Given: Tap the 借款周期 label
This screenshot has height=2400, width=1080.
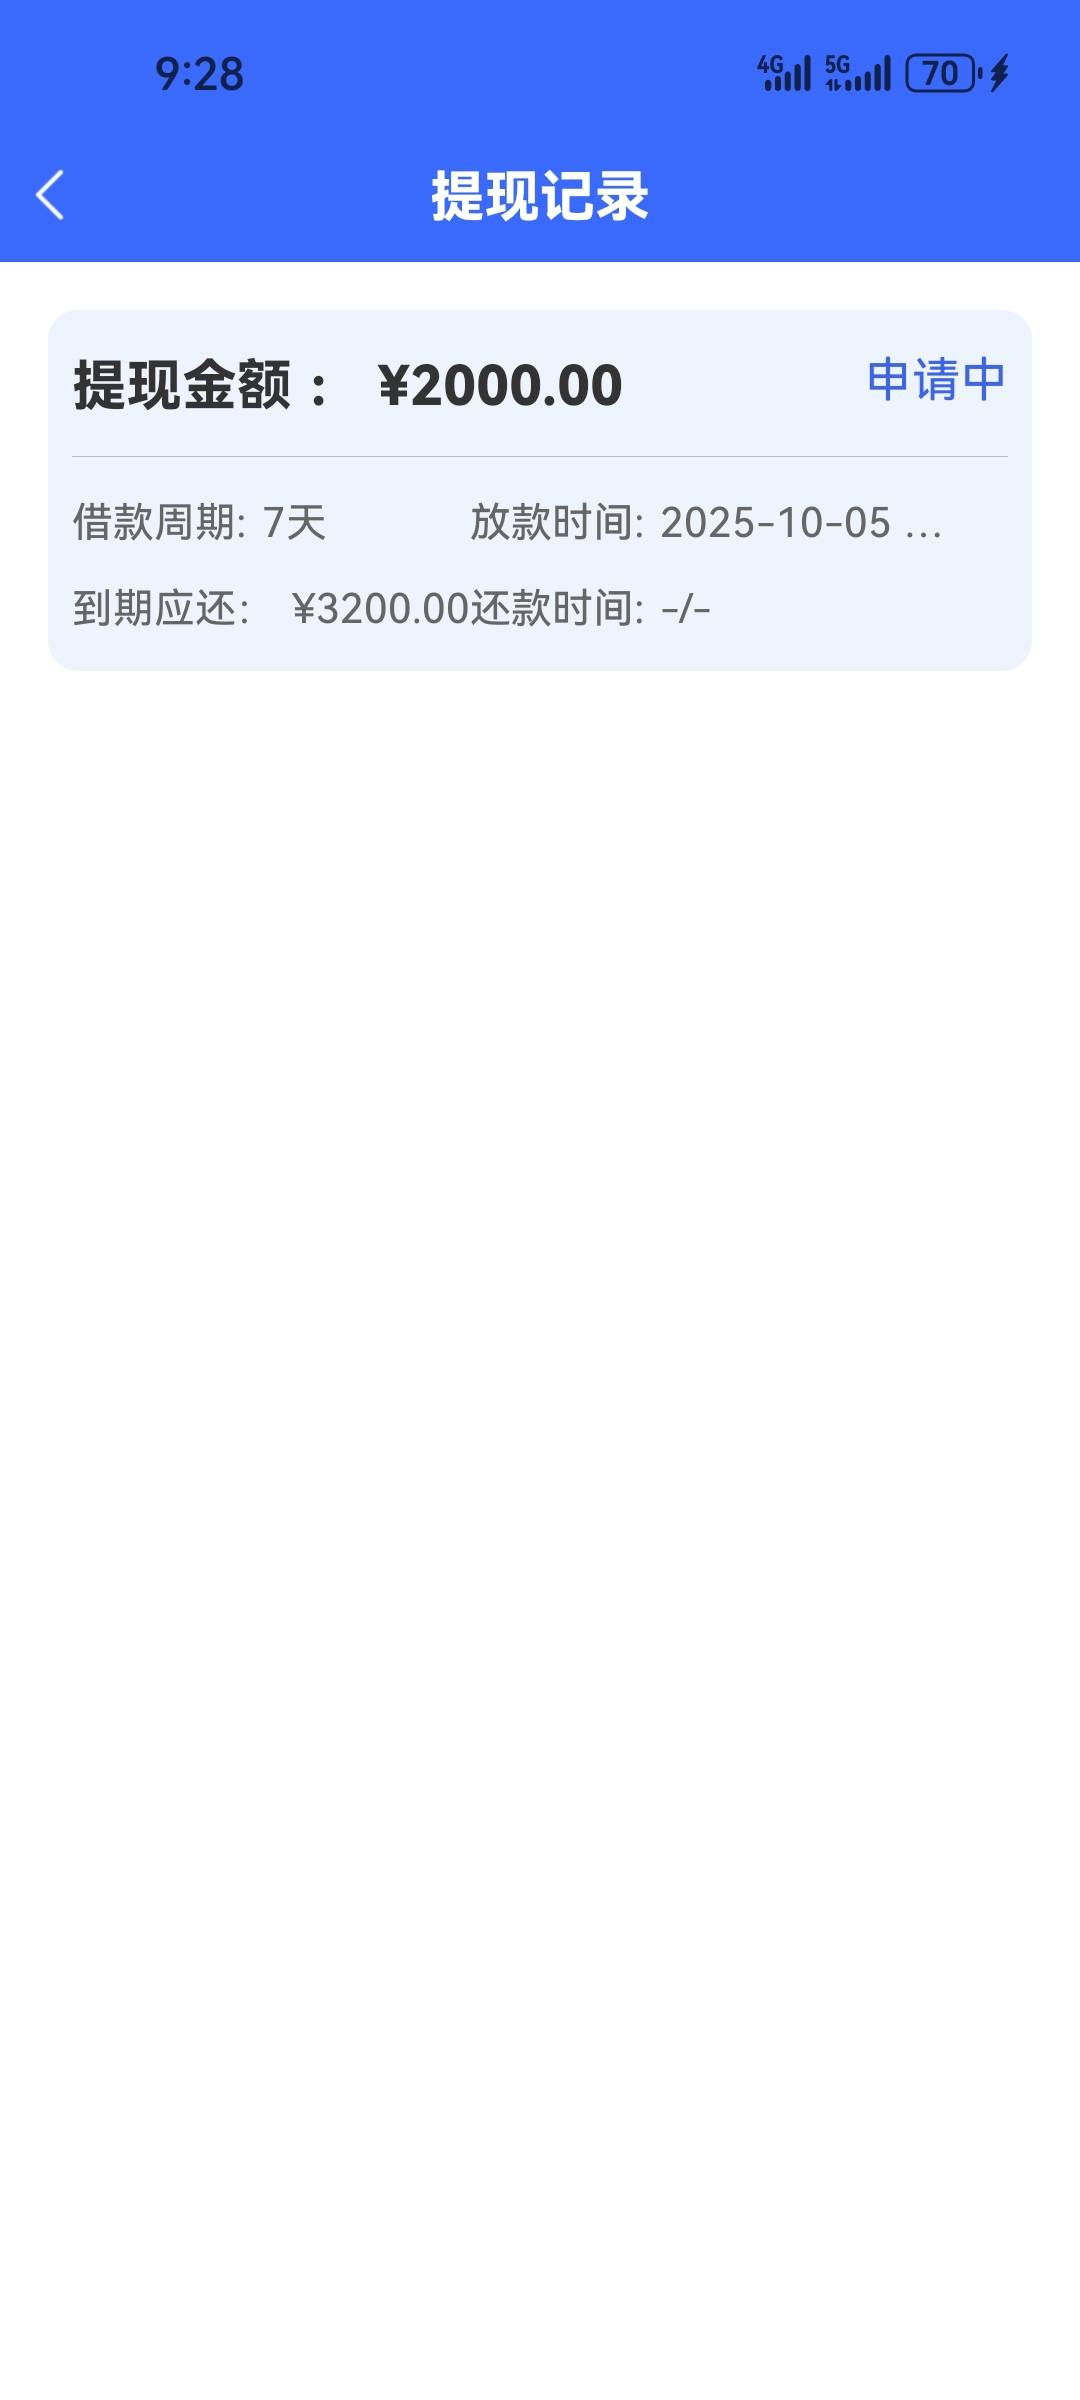Looking at the screenshot, I should (159, 522).
